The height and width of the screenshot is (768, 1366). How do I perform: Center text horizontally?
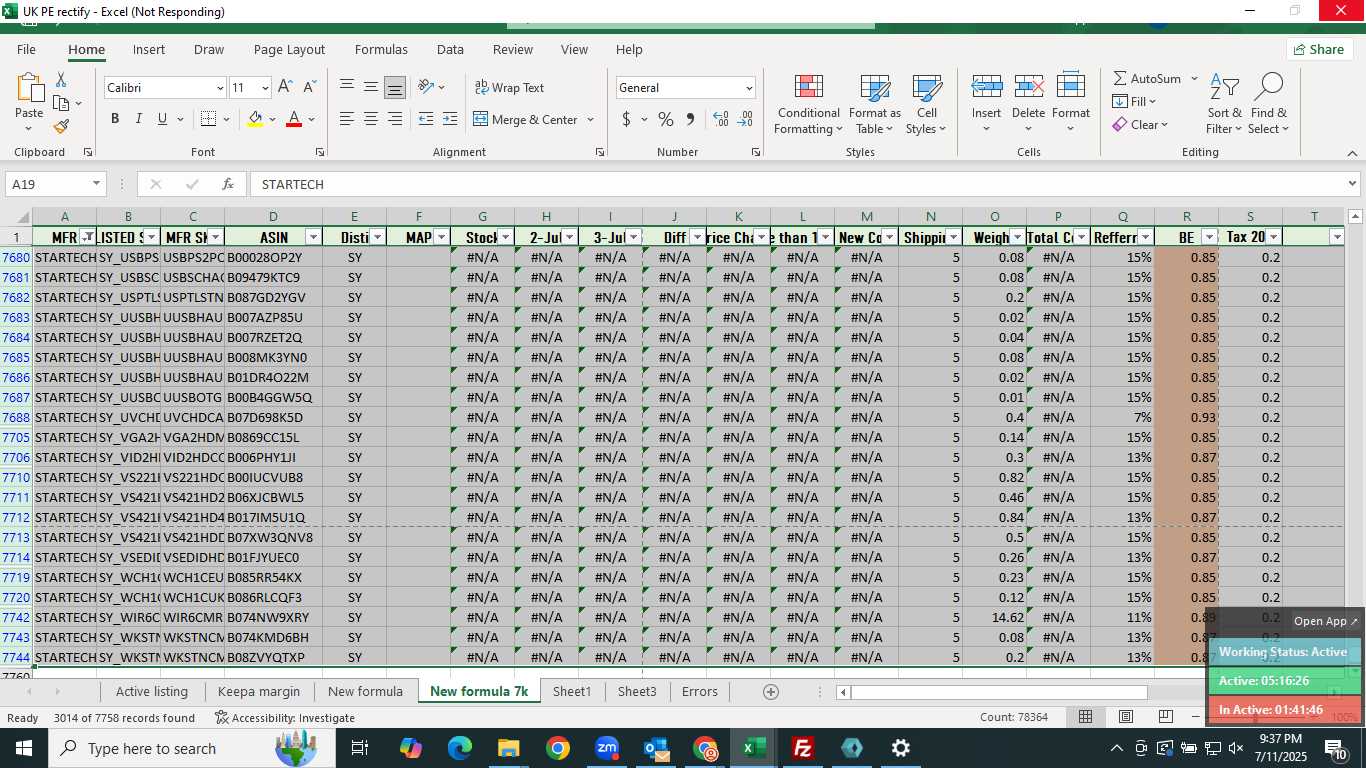tap(371, 119)
